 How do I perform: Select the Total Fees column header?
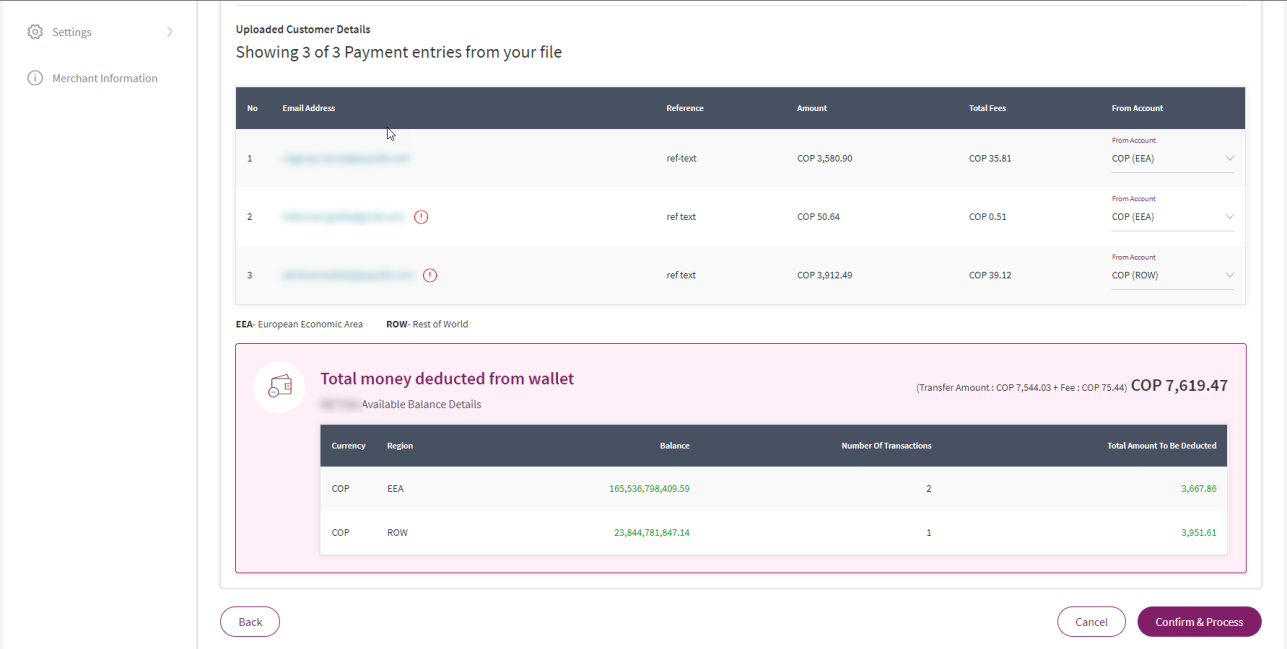pos(987,108)
